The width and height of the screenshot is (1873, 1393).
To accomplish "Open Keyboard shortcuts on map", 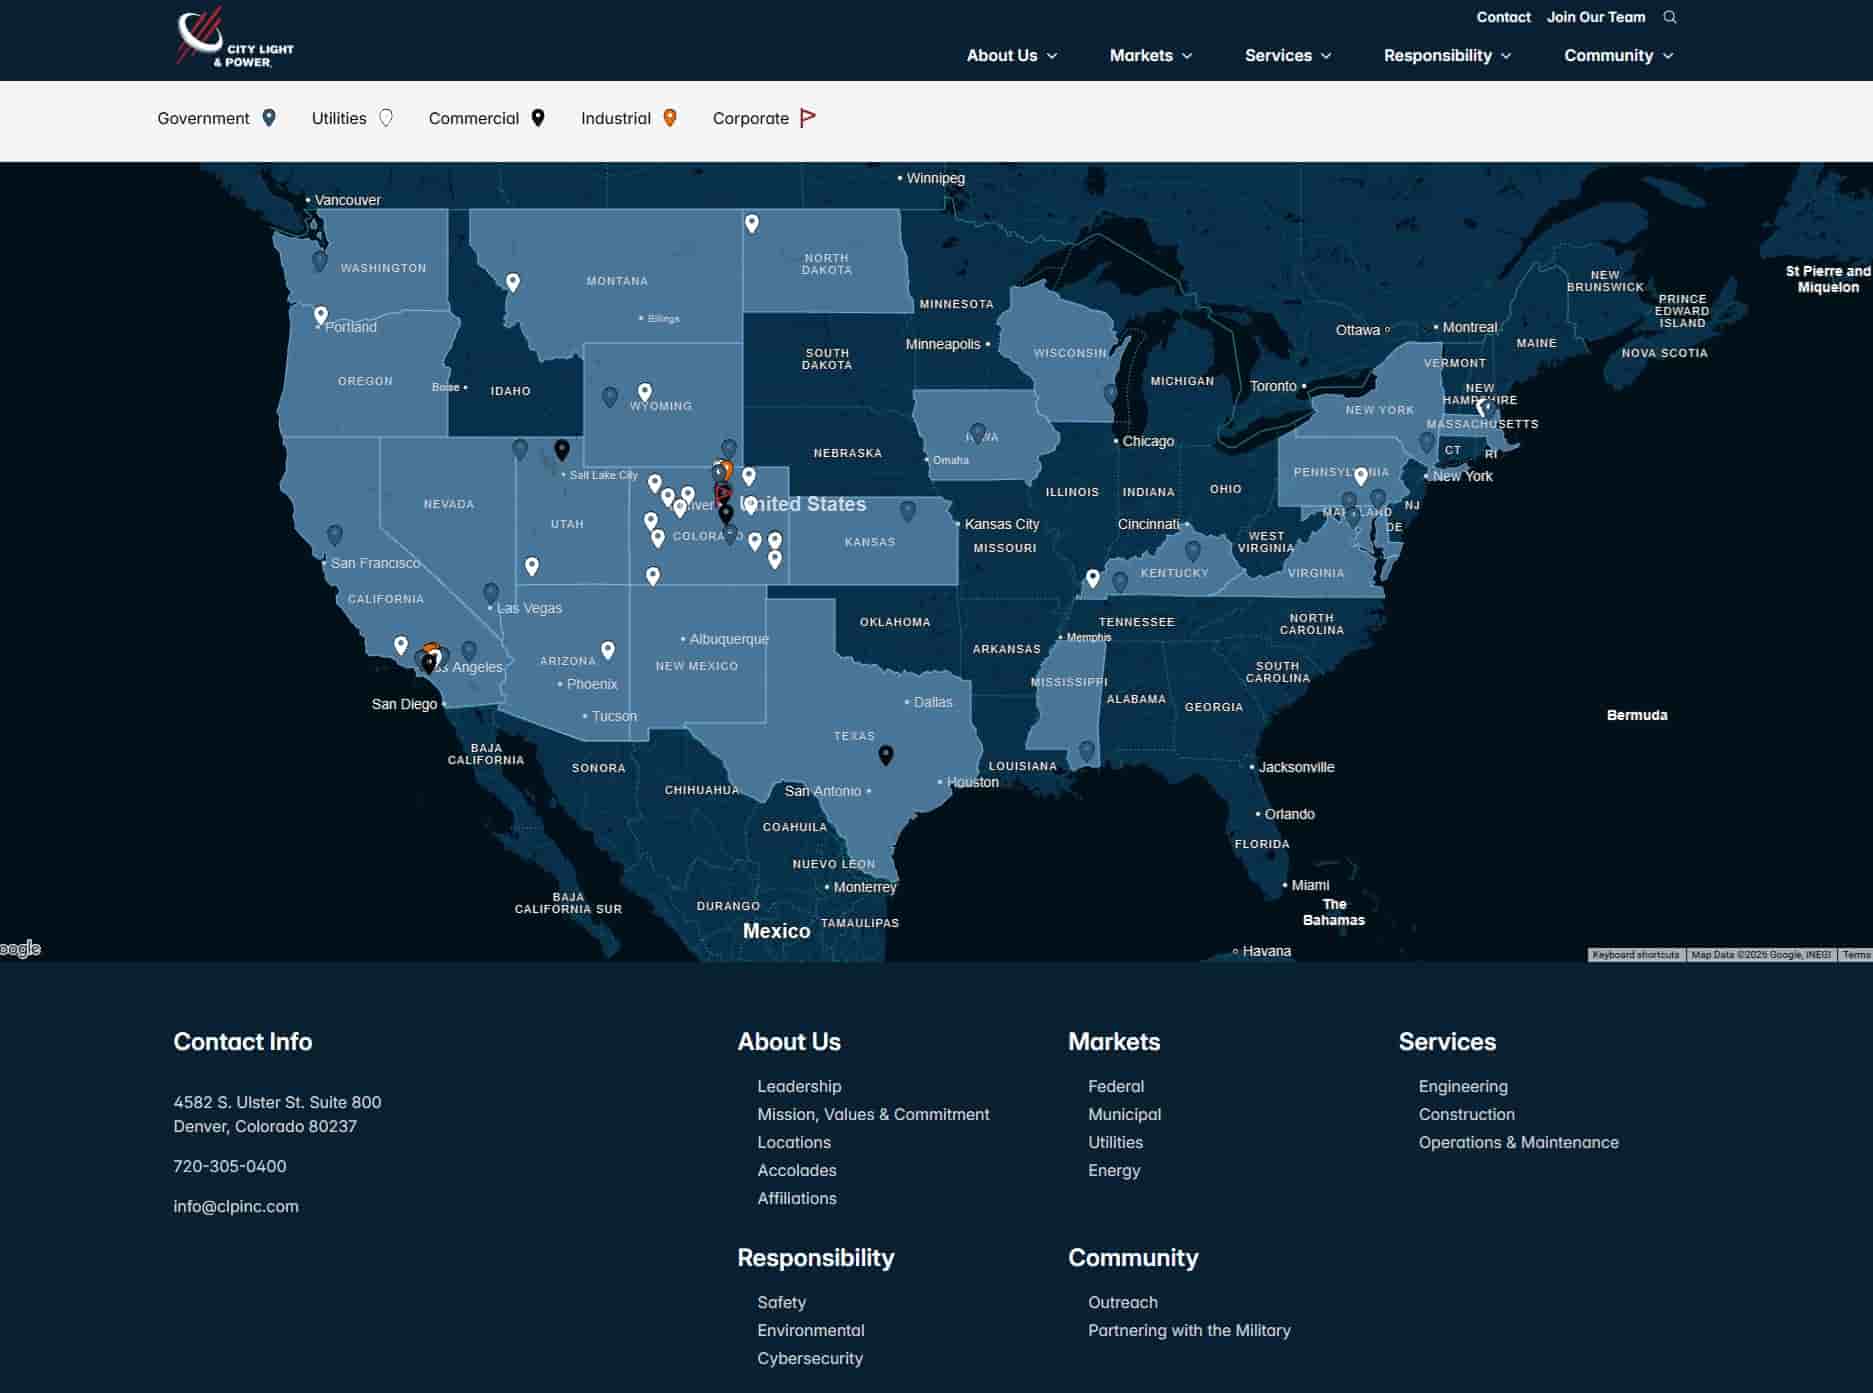I will (x=1636, y=955).
